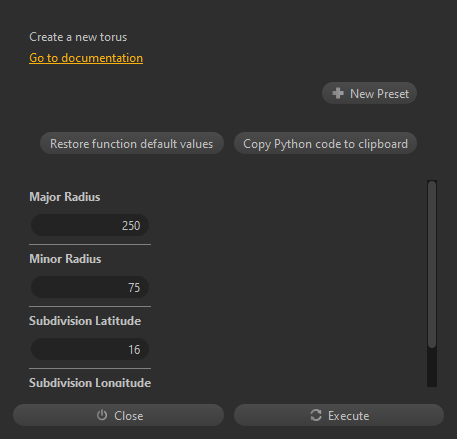This screenshot has height=439, width=457.
Task: Create a New Preset
Action: click(x=369, y=93)
